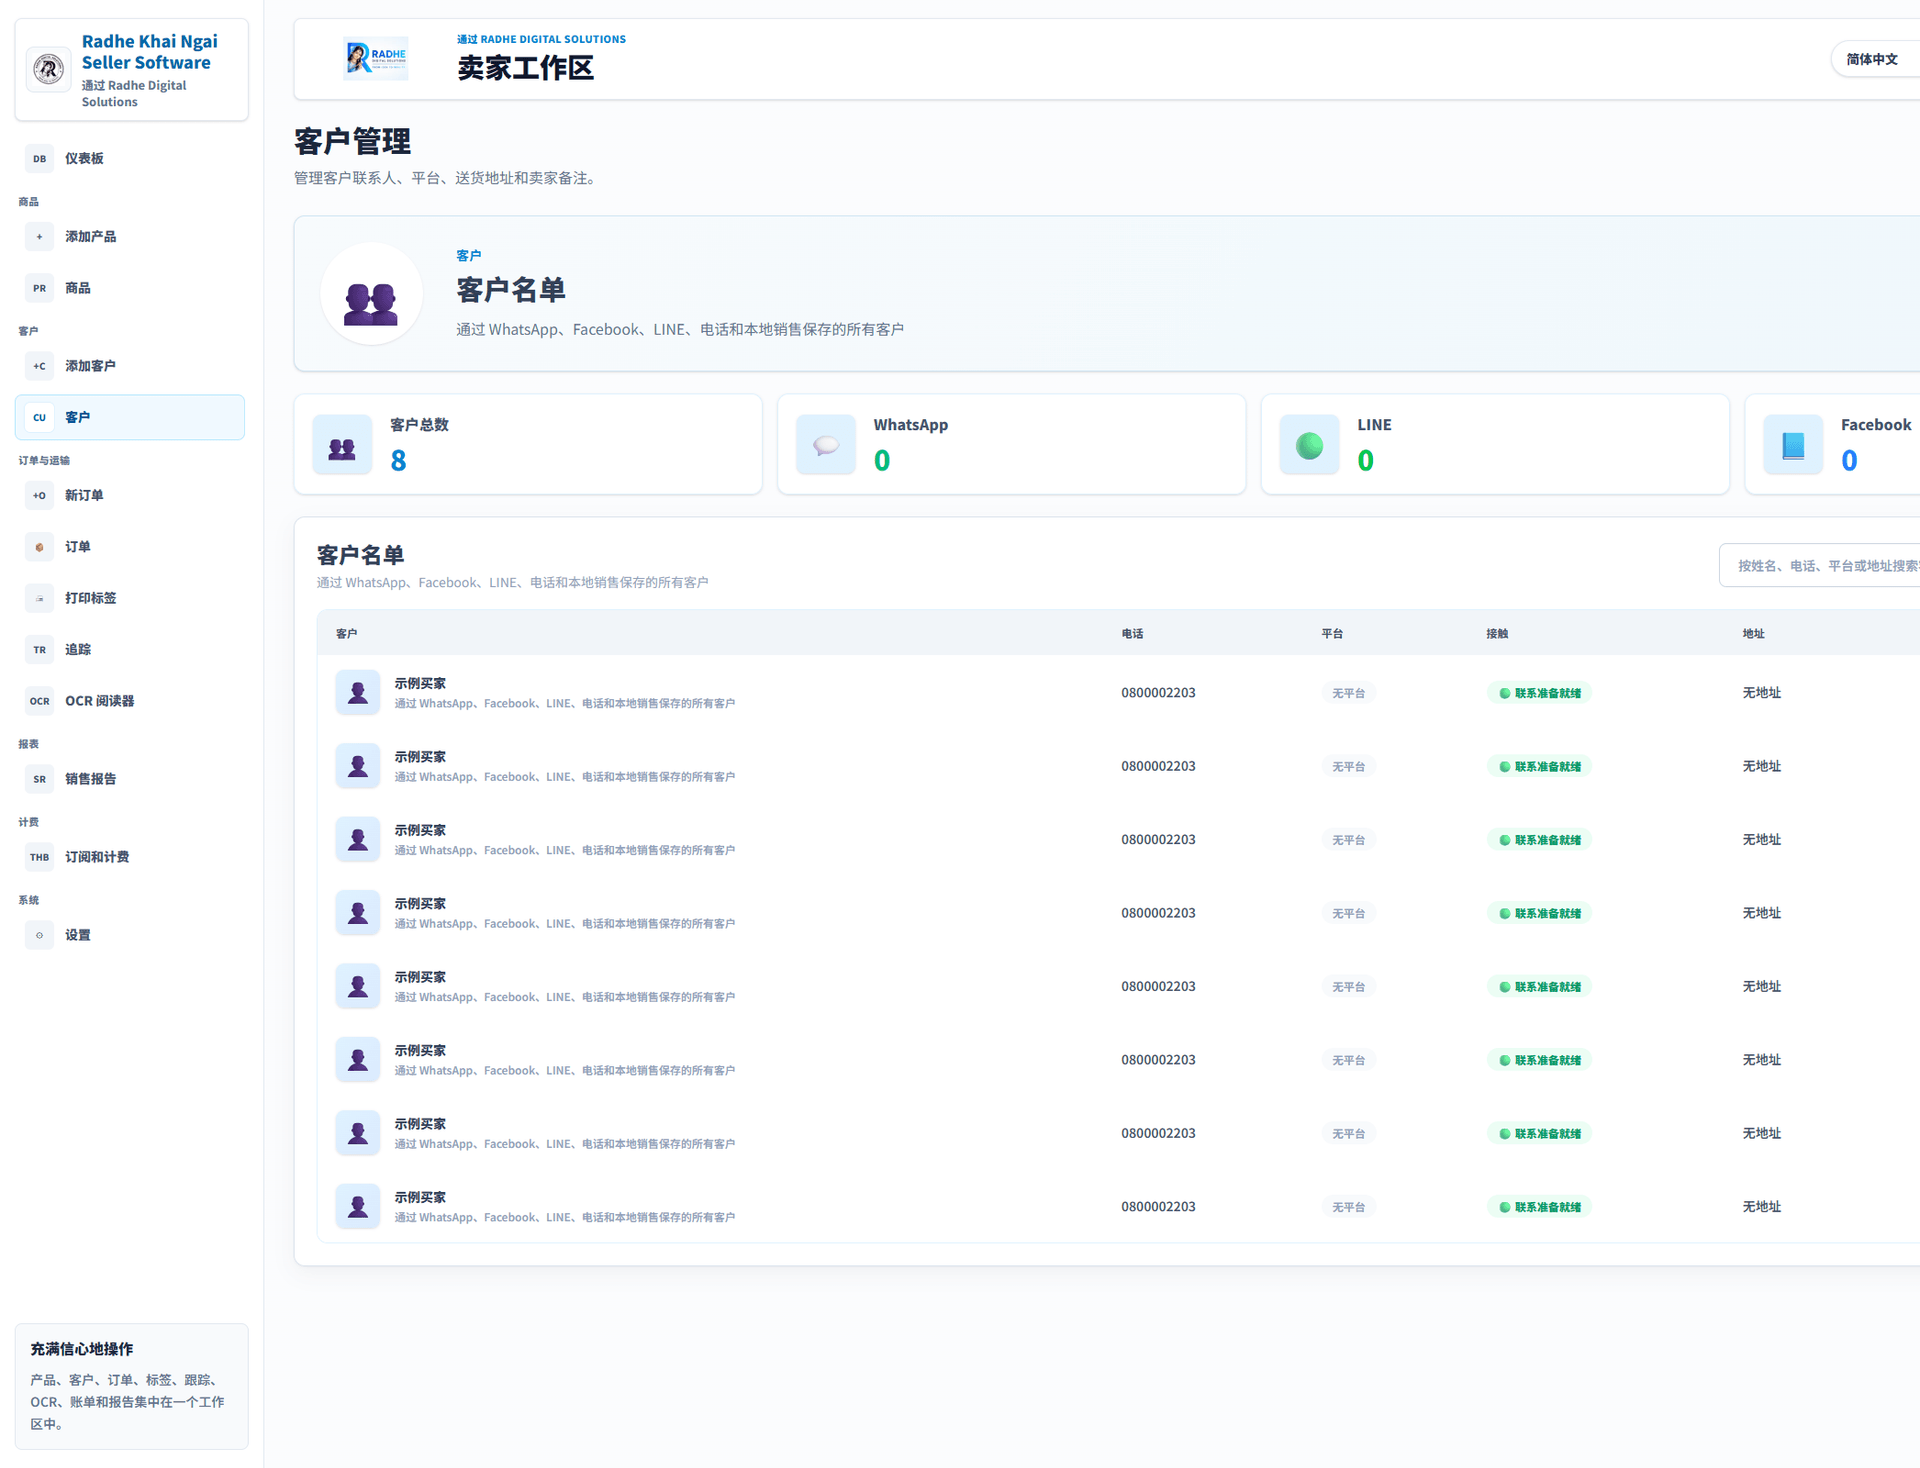This screenshot has width=1920, height=1468.
Task: Click the 打印标签 label printer icon
Action: pyautogui.click(x=39, y=598)
